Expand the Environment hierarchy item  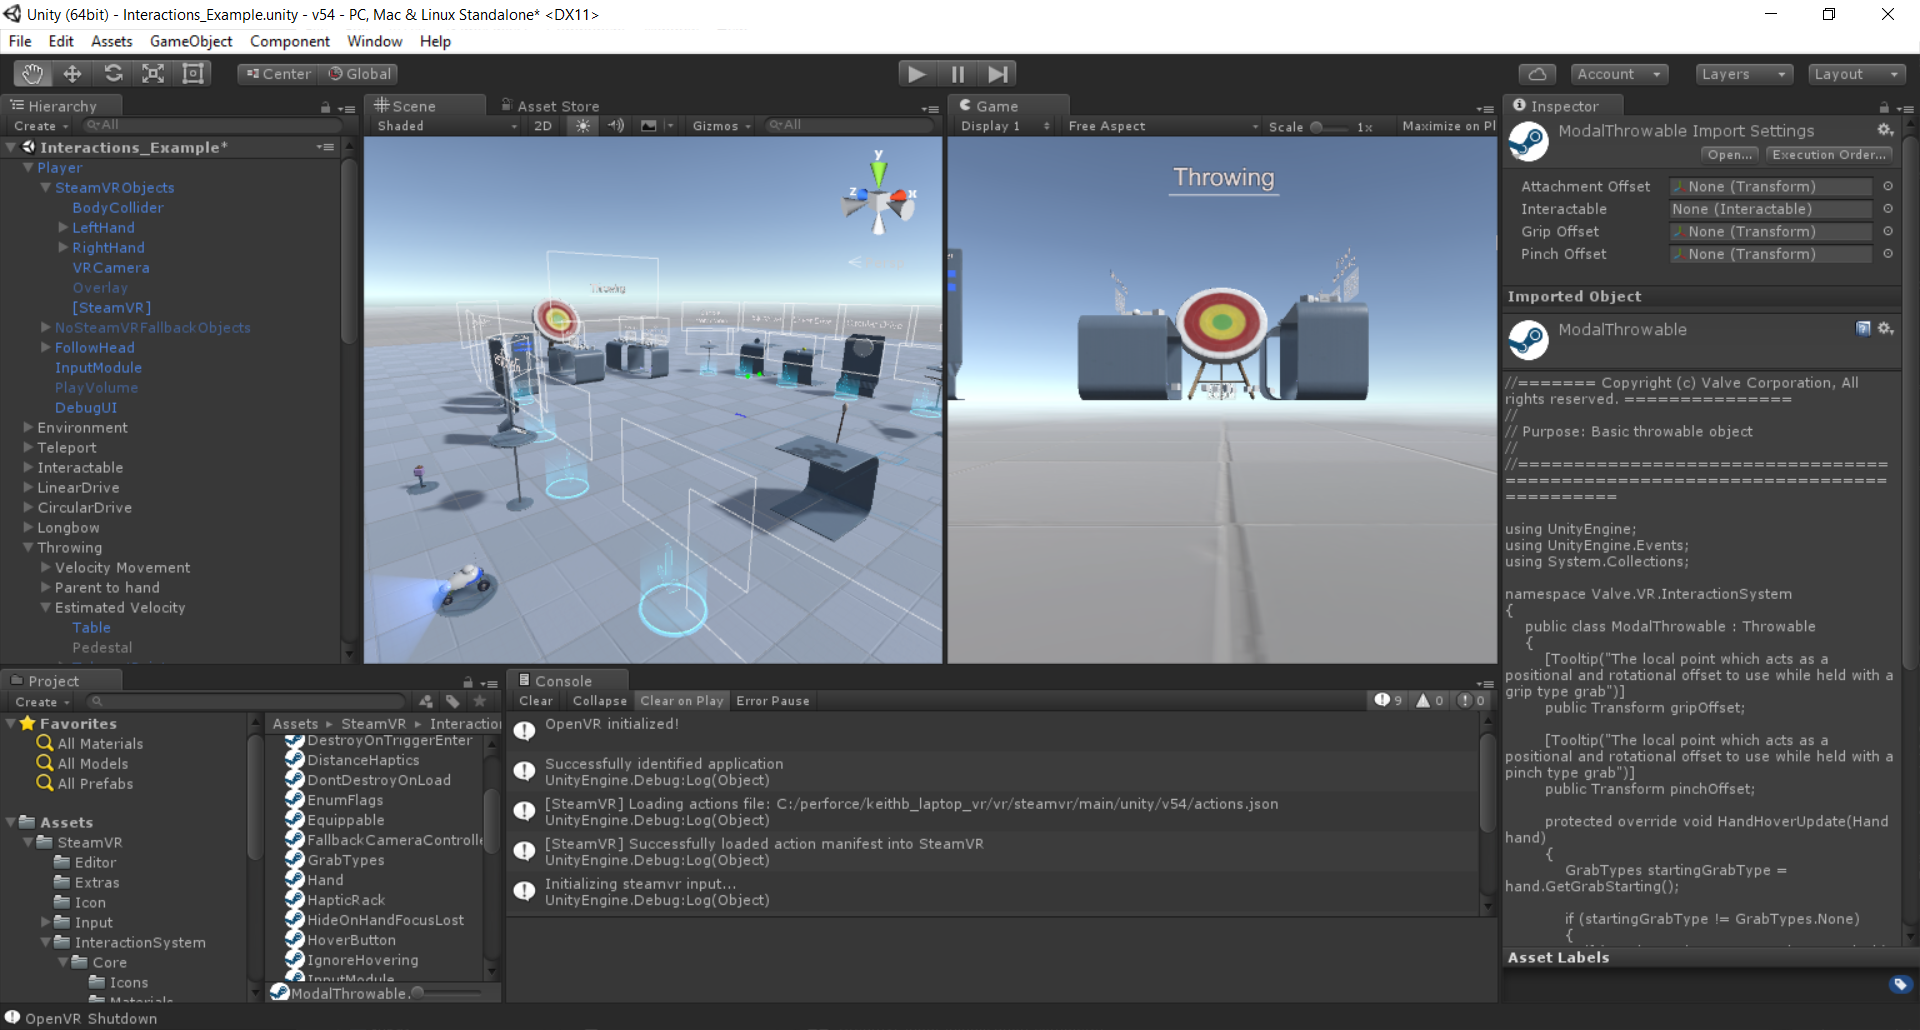[28, 427]
